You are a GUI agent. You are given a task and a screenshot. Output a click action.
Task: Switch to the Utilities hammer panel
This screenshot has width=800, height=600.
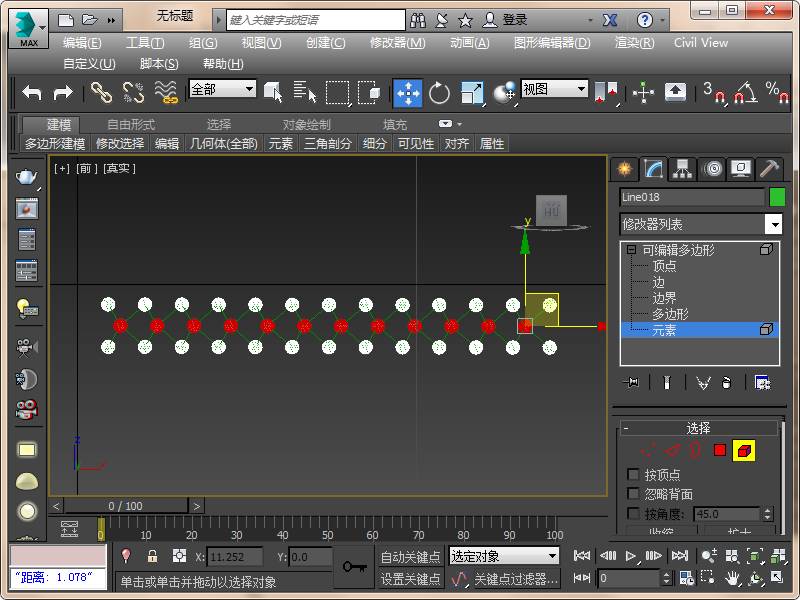[768, 168]
